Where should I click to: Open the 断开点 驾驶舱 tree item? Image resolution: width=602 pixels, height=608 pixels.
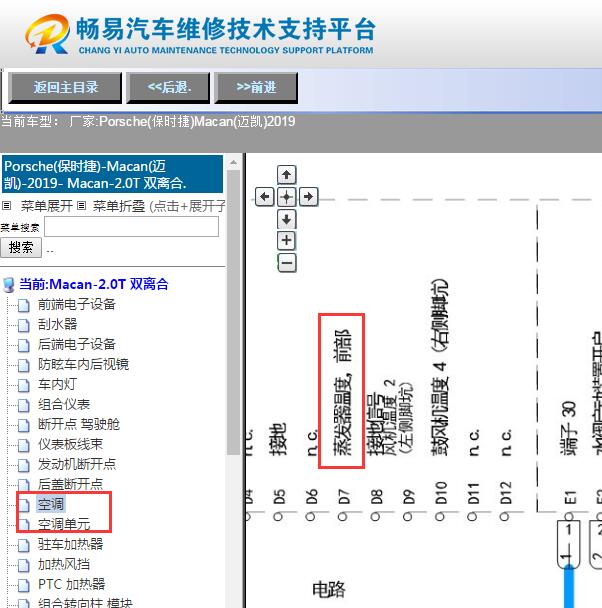pyautogui.click(x=79, y=424)
